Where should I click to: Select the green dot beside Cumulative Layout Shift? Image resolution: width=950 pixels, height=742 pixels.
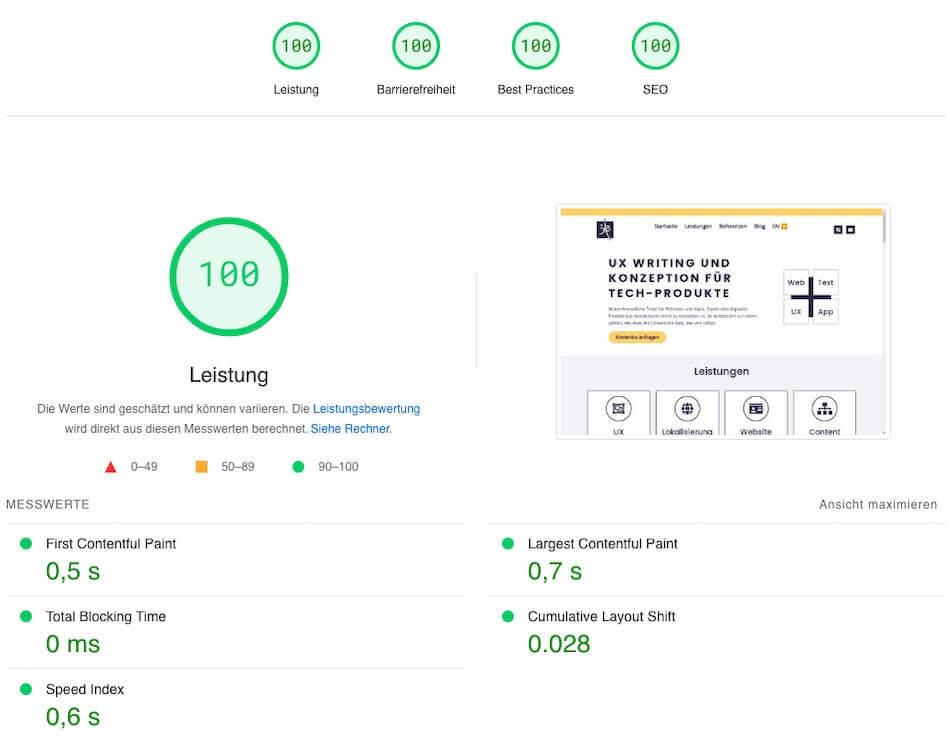click(508, 616)
